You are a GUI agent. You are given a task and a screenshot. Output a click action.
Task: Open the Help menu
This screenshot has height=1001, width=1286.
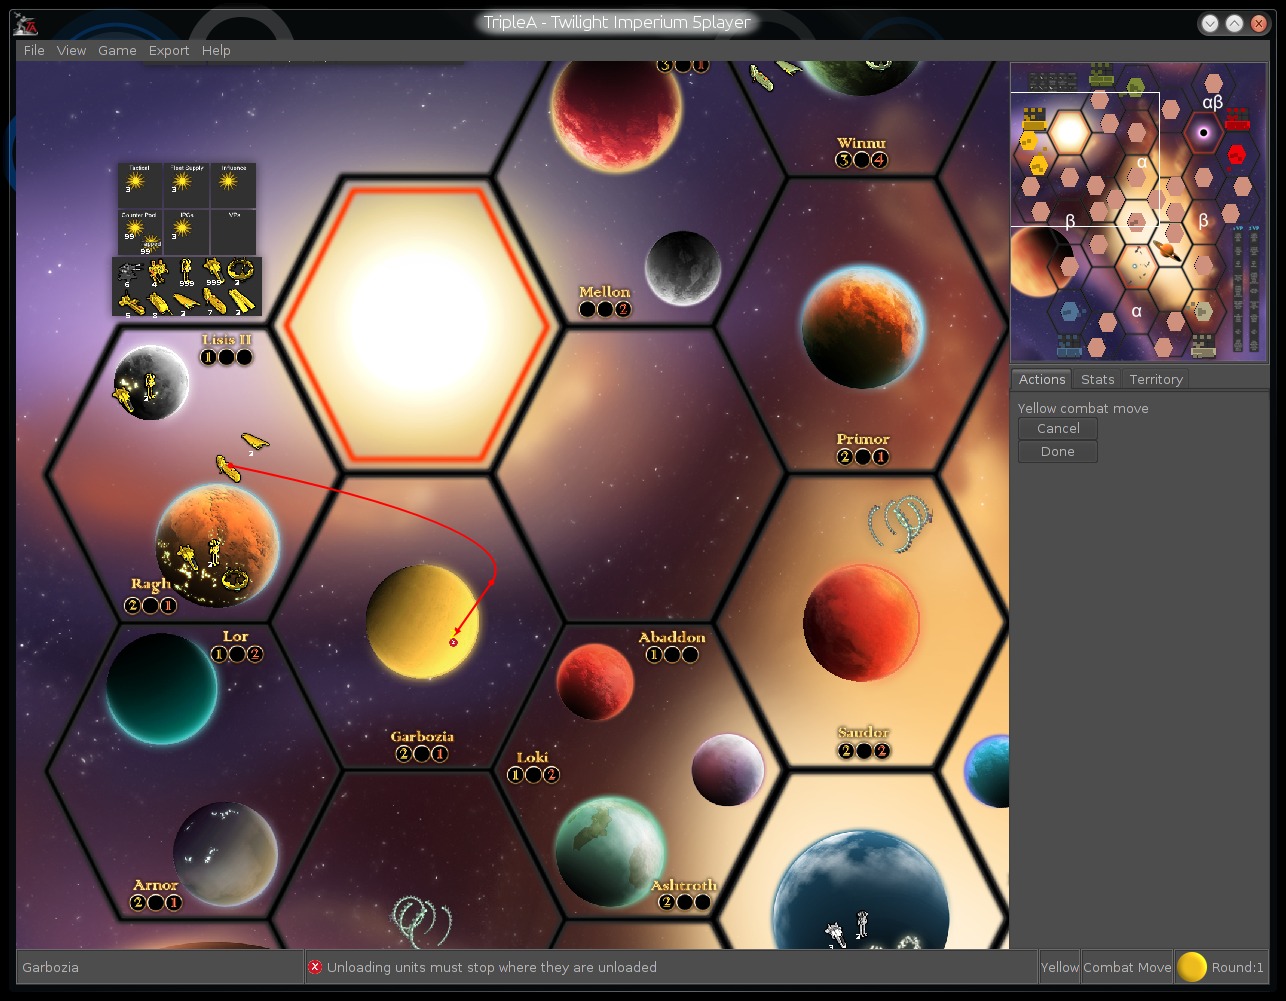click(x=216, y=50)
